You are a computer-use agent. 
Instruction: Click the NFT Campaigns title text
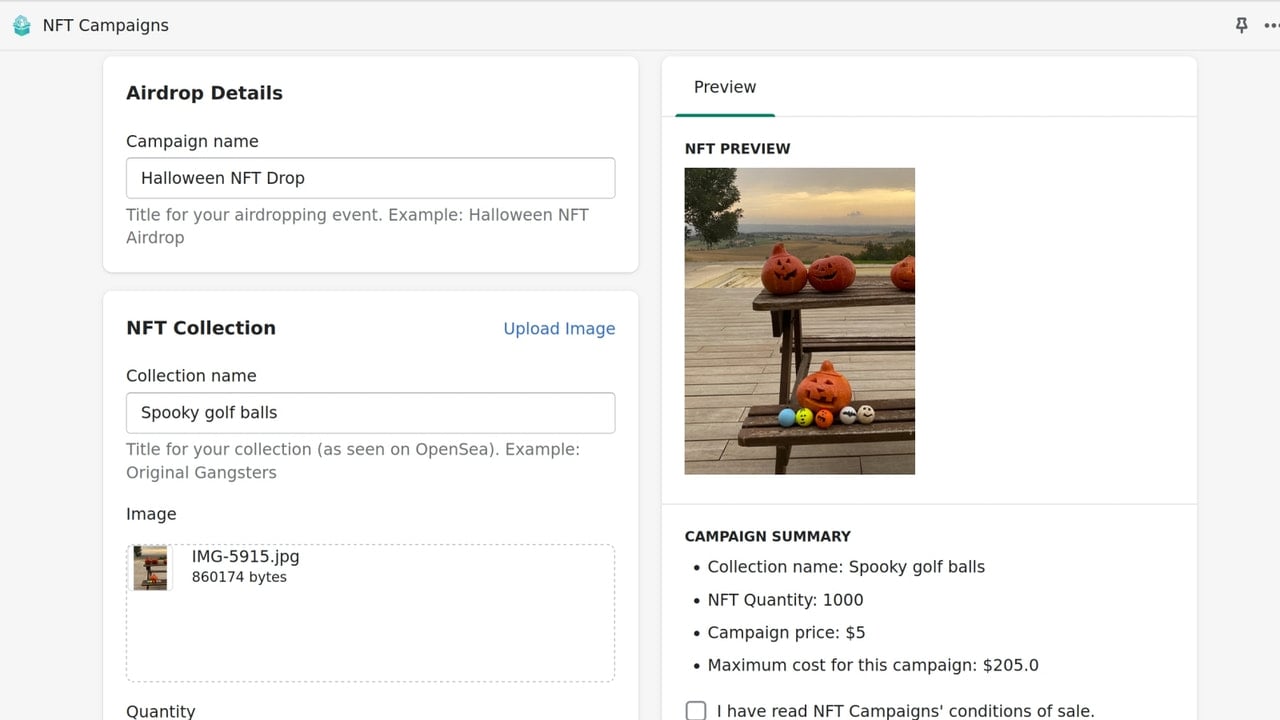(106, 26)
